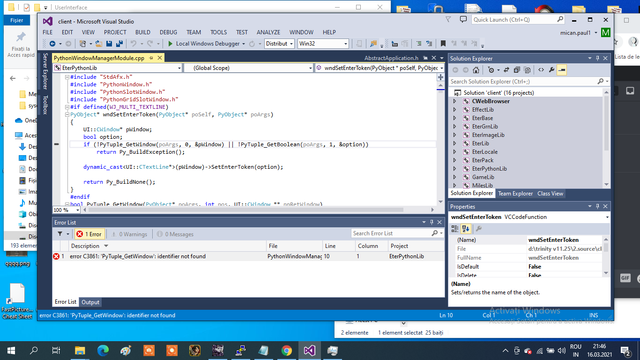Open the Toolbox side tab
The height and width of the screenshot is (360, 640).
click(x=45, y=105)
